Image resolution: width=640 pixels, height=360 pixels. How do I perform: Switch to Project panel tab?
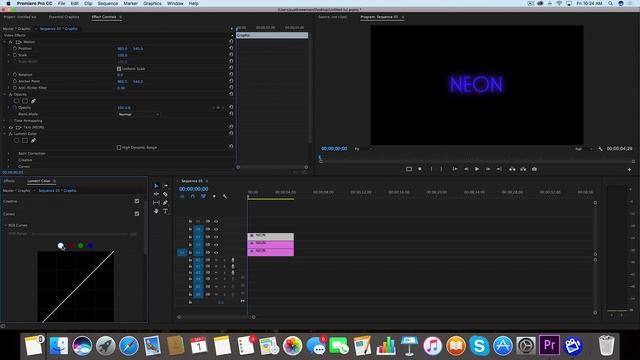(x=20, y=17)
